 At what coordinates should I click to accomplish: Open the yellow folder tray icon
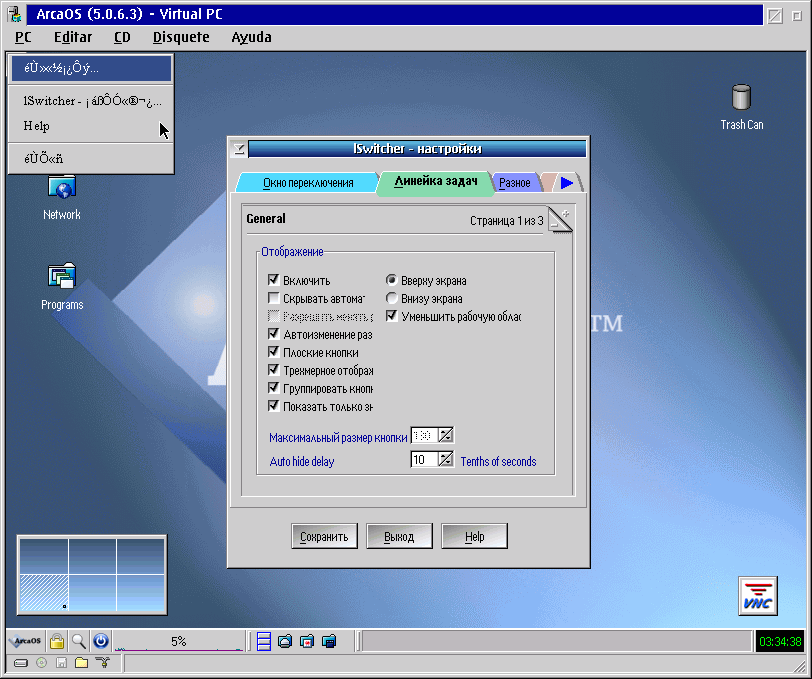(x=81, y=663)
